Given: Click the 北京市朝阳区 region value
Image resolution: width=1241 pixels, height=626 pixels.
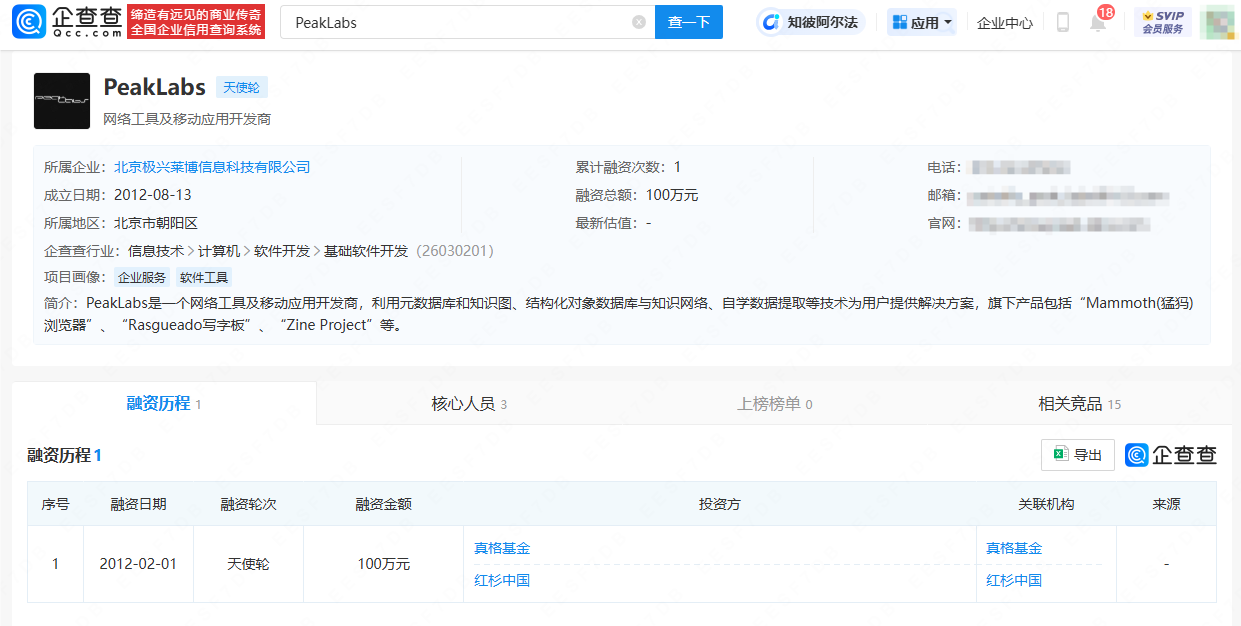Looking at the screenshot, I should [156, 223].
